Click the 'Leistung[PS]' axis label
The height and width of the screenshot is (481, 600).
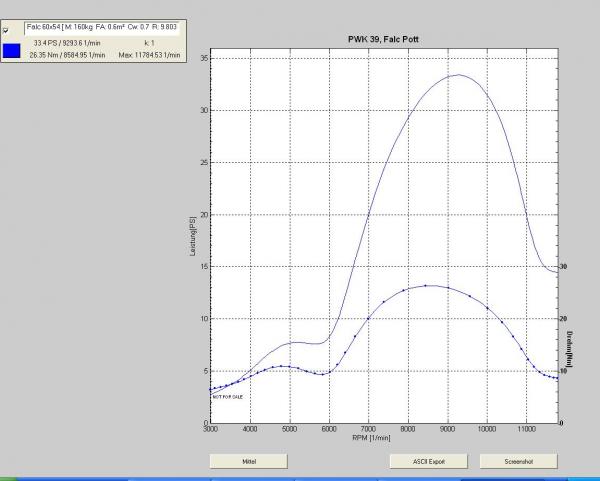pyautogui.click(x=193, y=236)
